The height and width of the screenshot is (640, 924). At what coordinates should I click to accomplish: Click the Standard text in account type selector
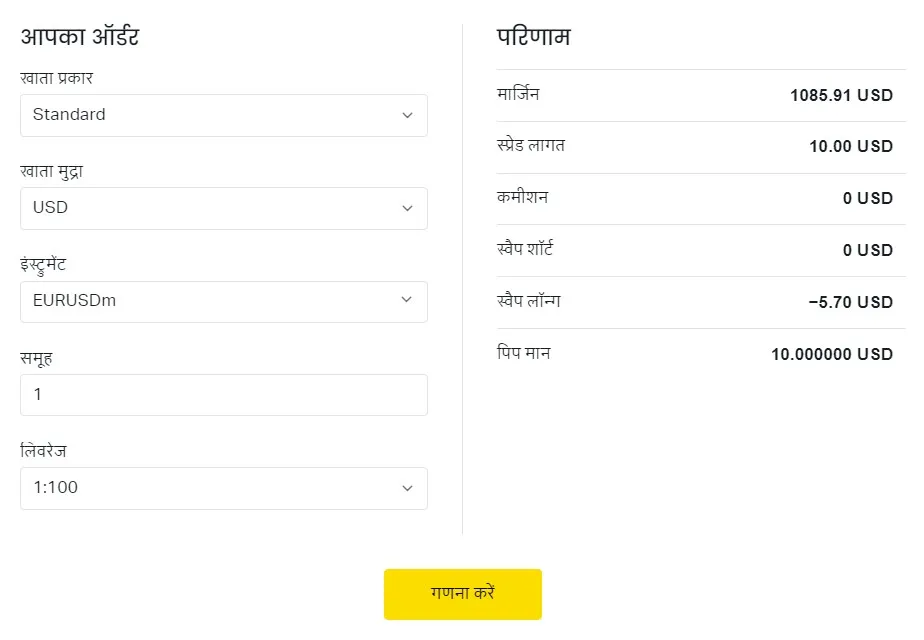click(70, 115)
